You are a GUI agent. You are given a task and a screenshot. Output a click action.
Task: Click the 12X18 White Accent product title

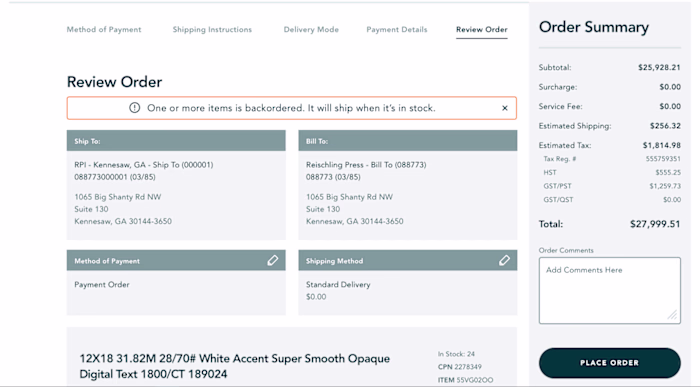pyautogui.click(x=234, y=366)
